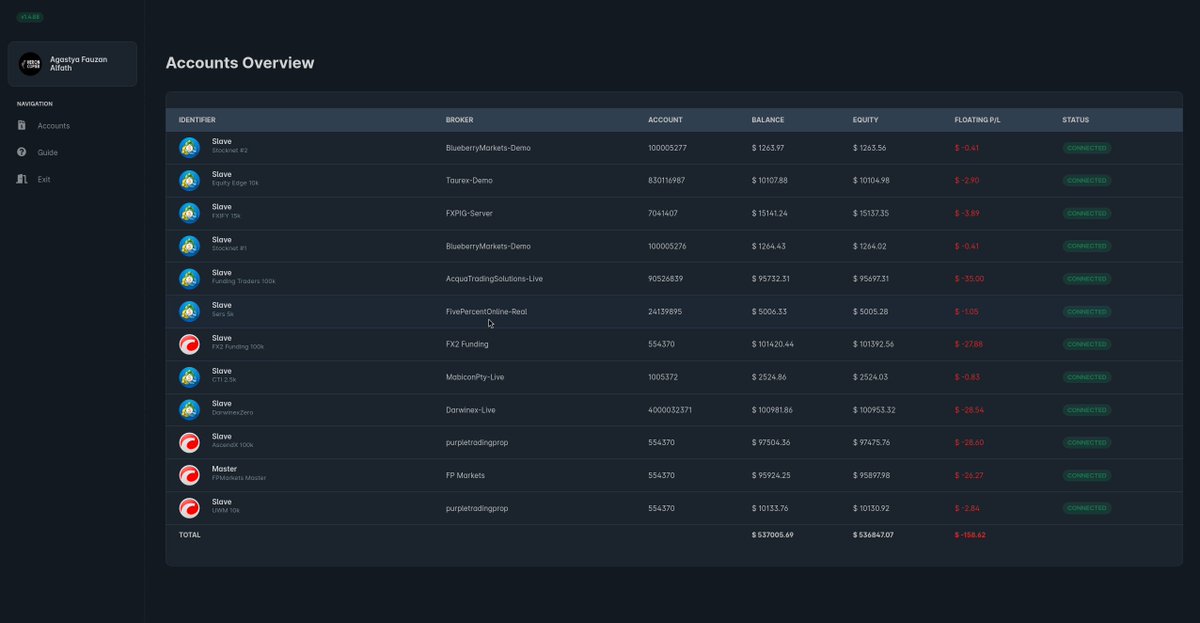Click the balance value $ 15141.24
The width and height of the screenshot is (1200, 623).
click(770, 213)
